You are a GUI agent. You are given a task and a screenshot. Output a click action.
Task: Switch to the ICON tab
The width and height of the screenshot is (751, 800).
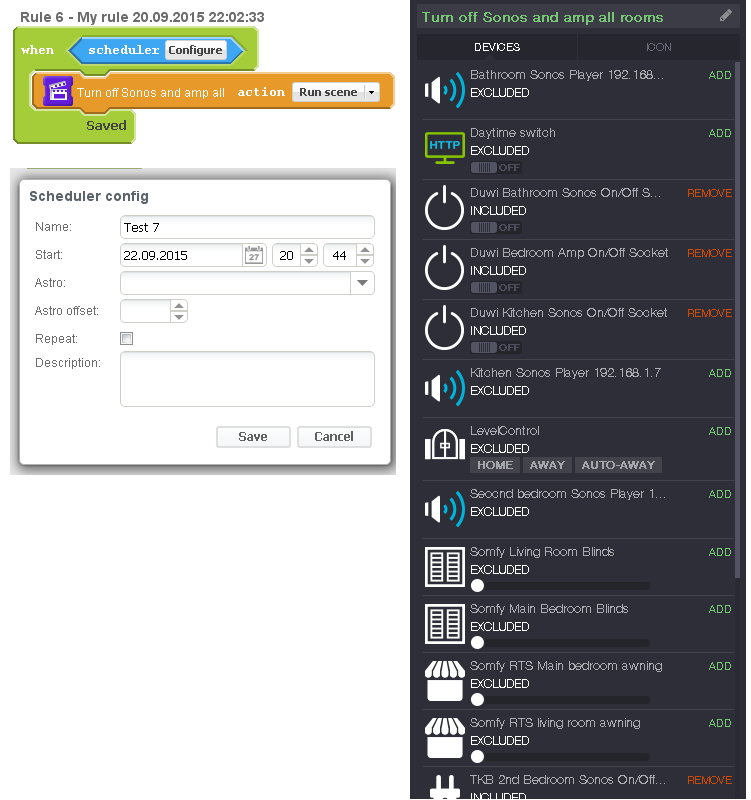pyautogui.click(x=658, y=47)
